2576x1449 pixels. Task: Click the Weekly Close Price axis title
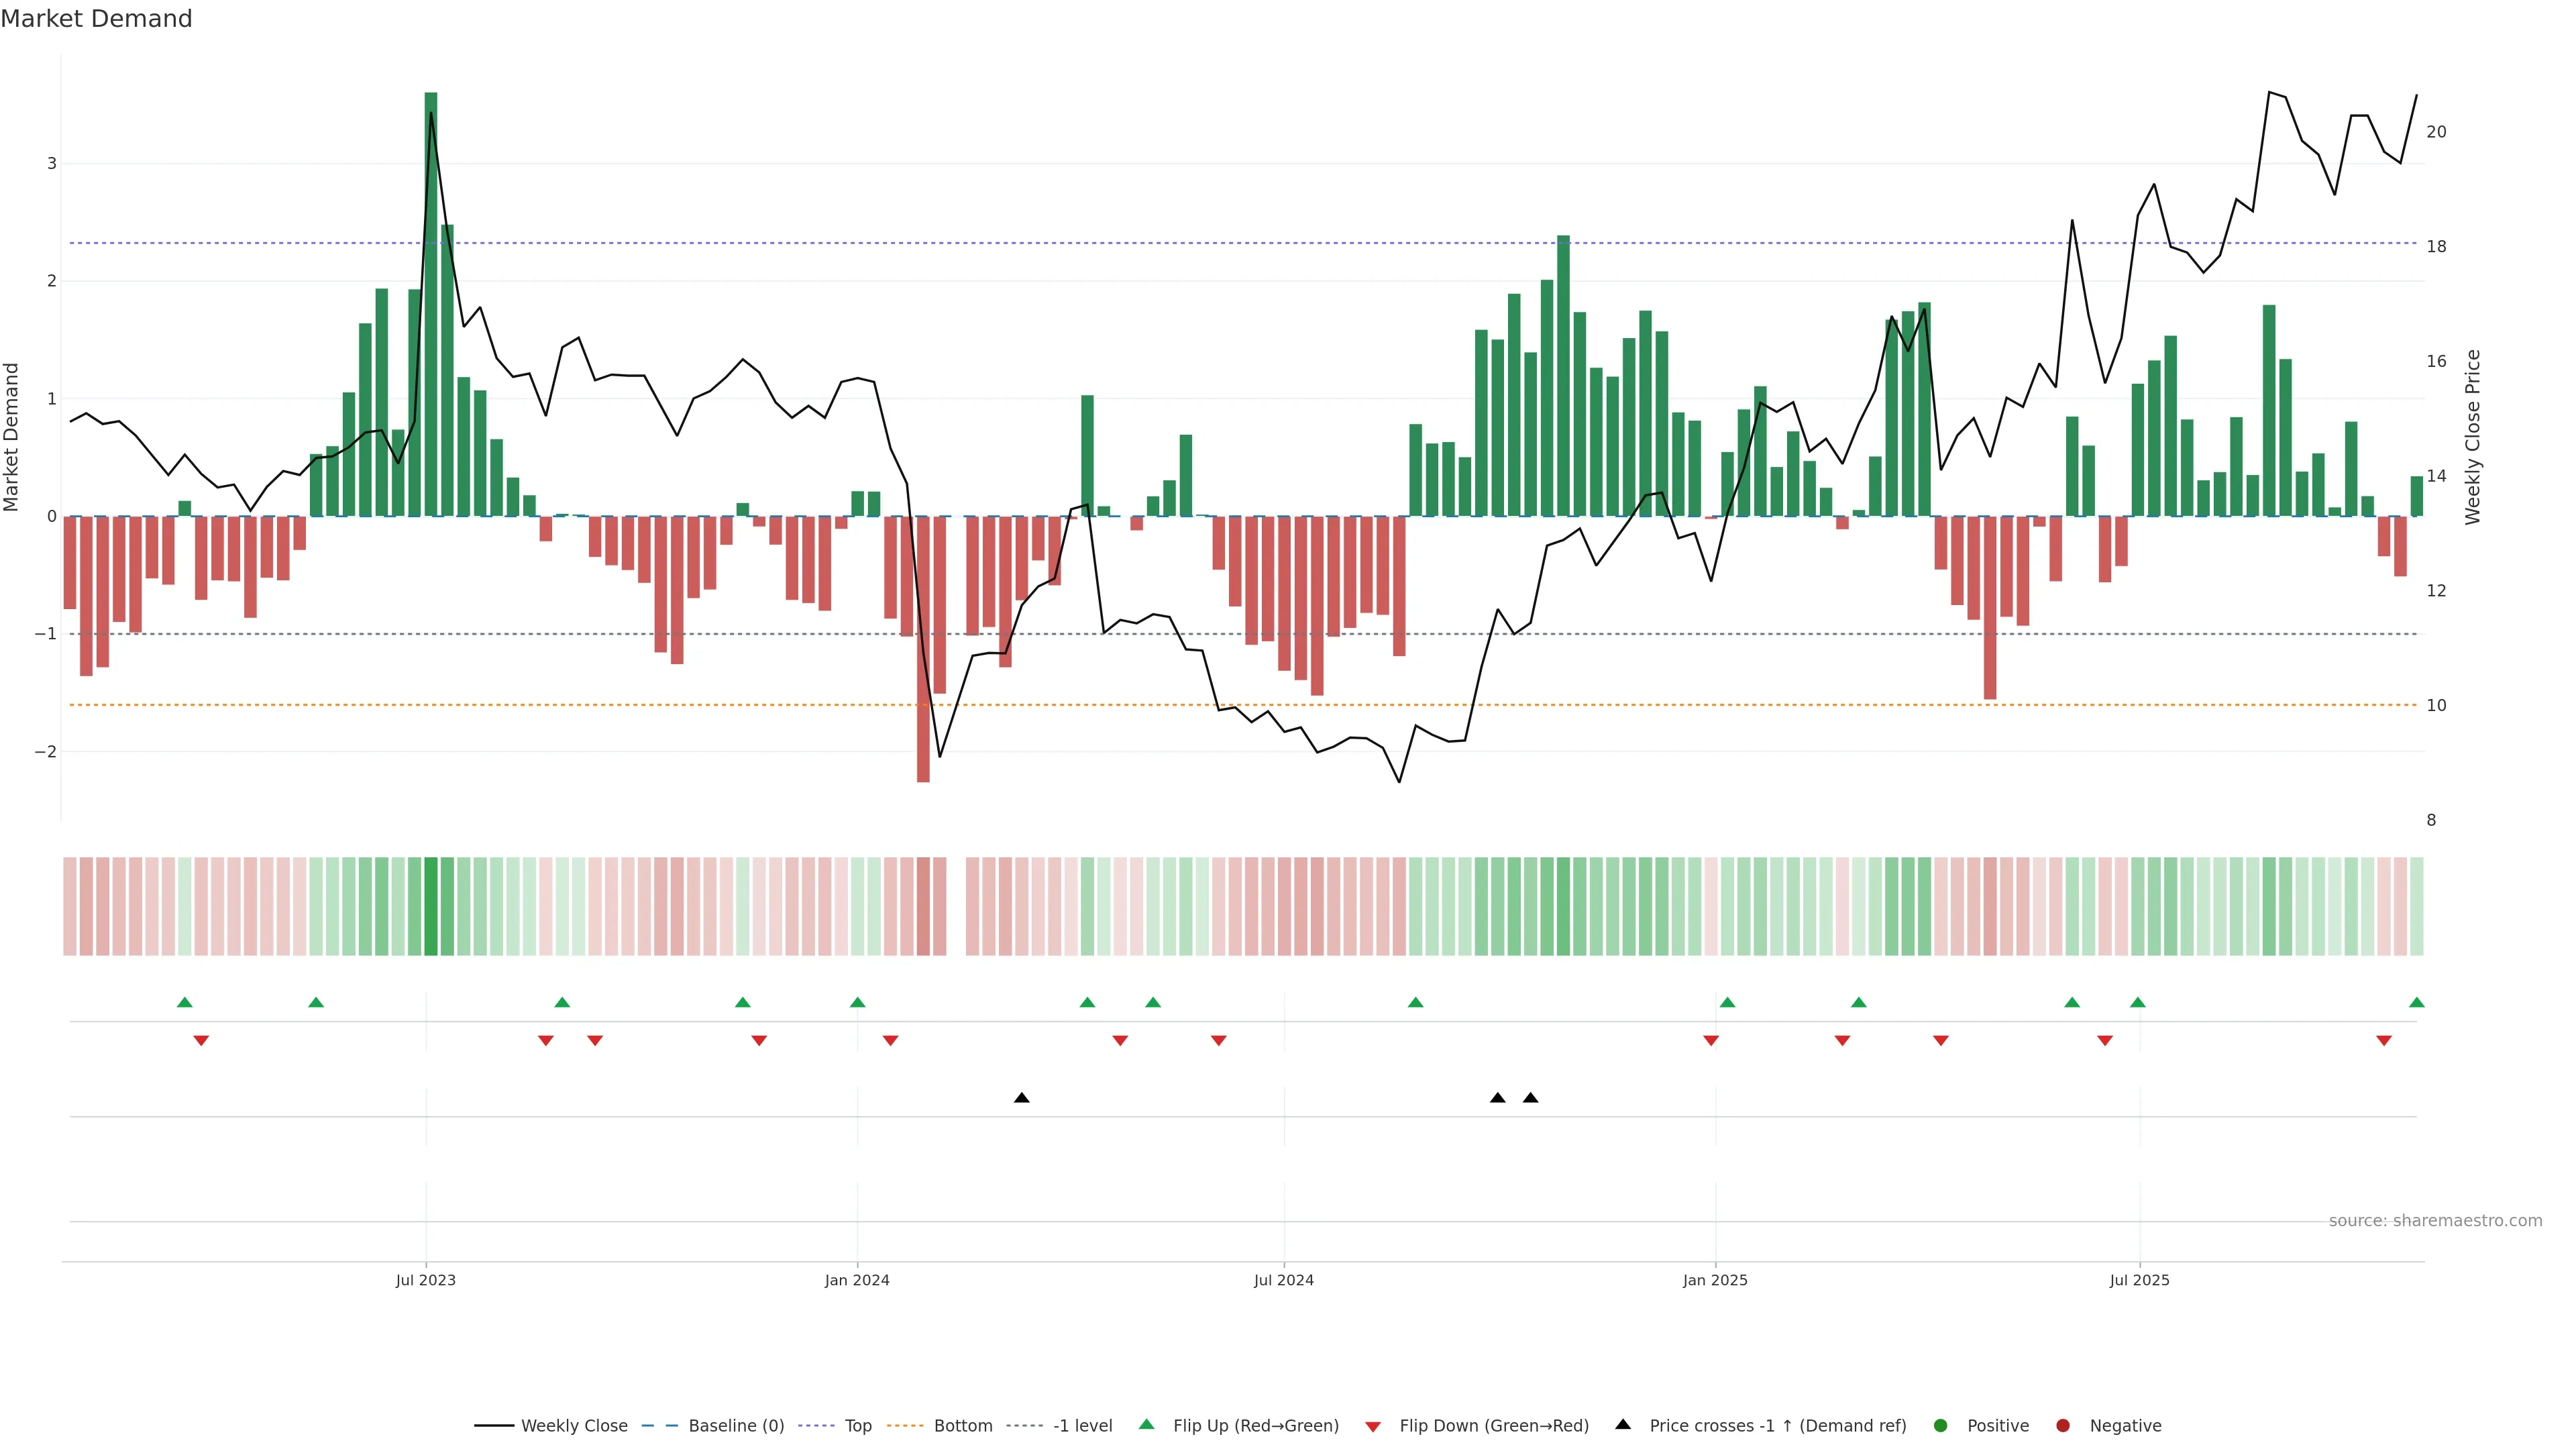pyautogui.click(x=2473, y=437)
